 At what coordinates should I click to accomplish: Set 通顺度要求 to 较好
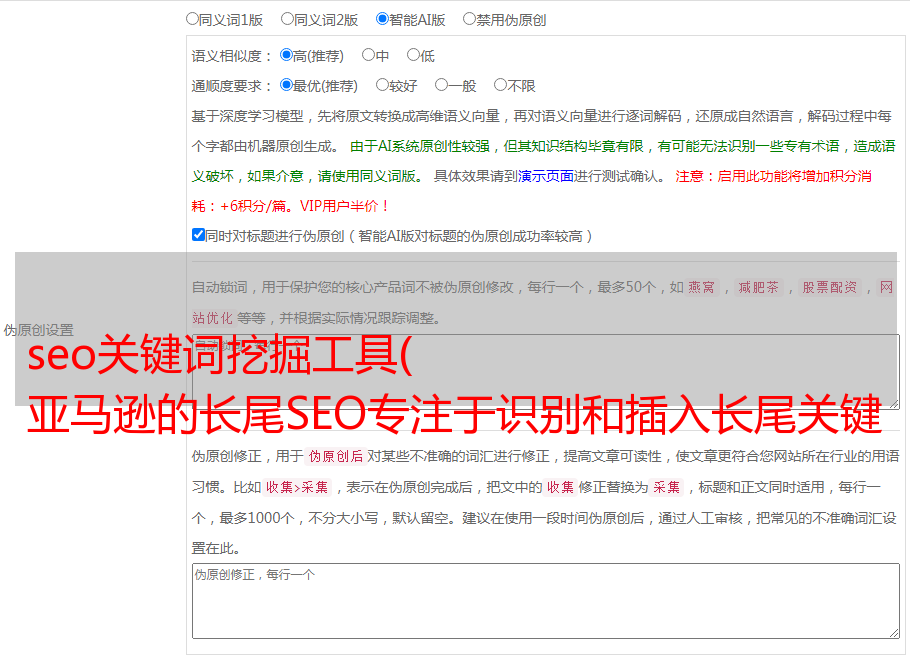point(382,85)
